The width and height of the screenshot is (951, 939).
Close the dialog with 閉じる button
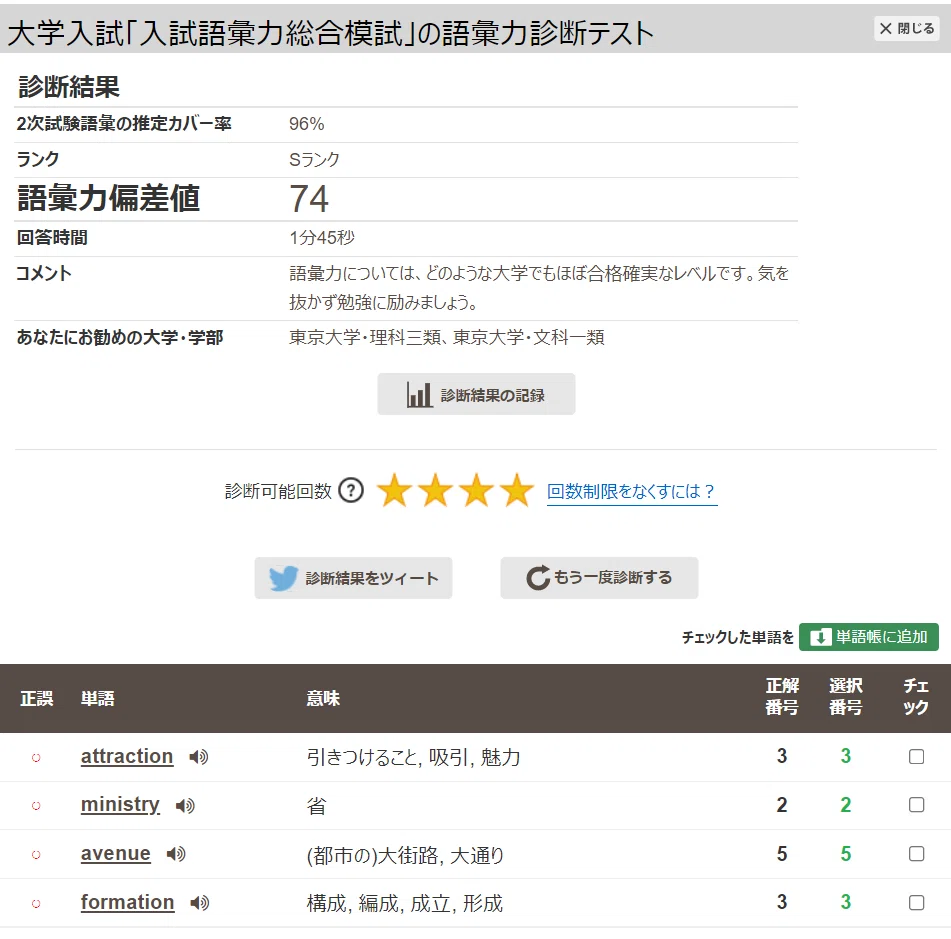907,29
